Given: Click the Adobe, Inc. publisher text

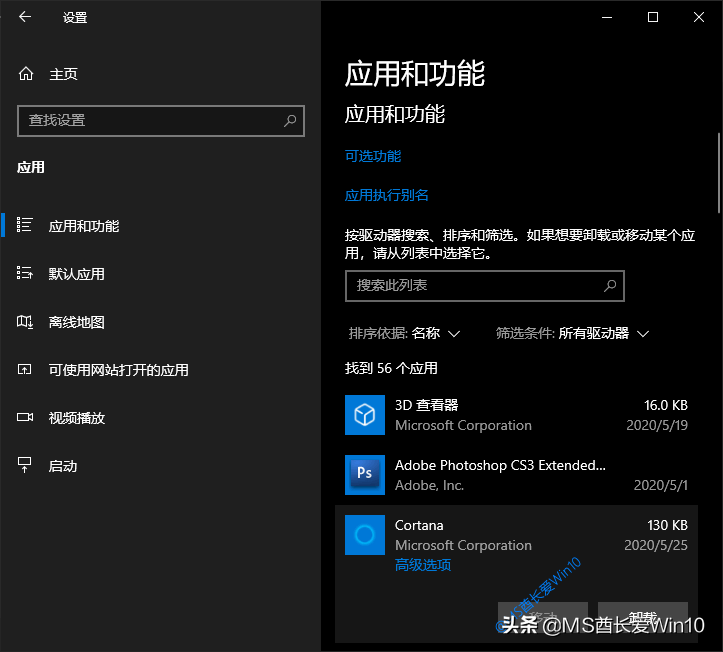Looking at the screenshot, I should click(429, 485).
